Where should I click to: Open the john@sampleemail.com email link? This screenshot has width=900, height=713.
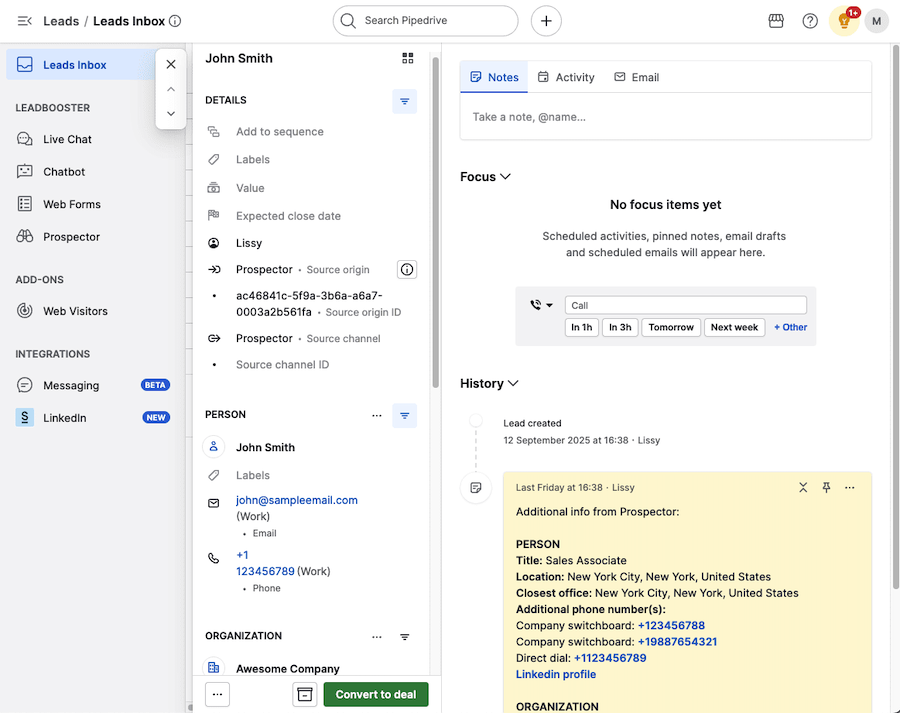coord(296,500)
